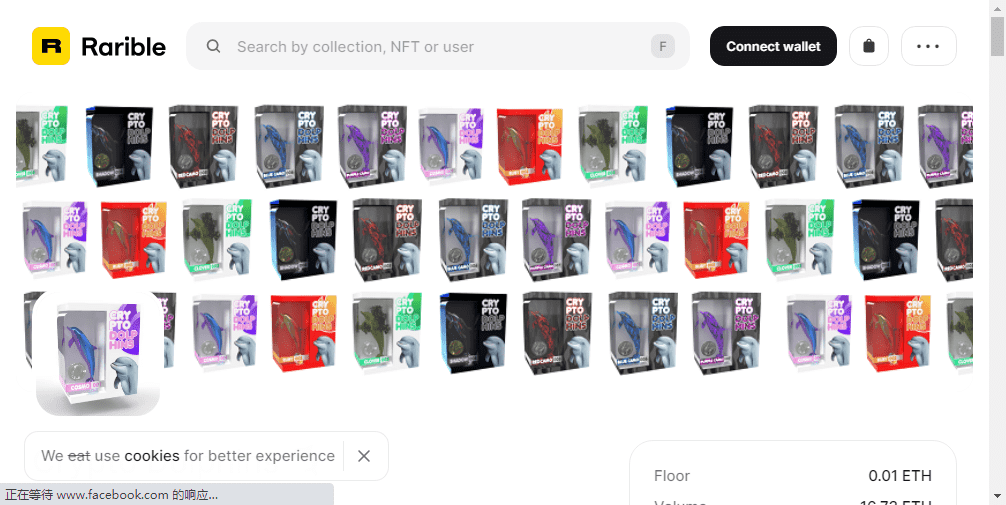
Task: Click the scrollbar down arrow
Action: pos(997,495)
